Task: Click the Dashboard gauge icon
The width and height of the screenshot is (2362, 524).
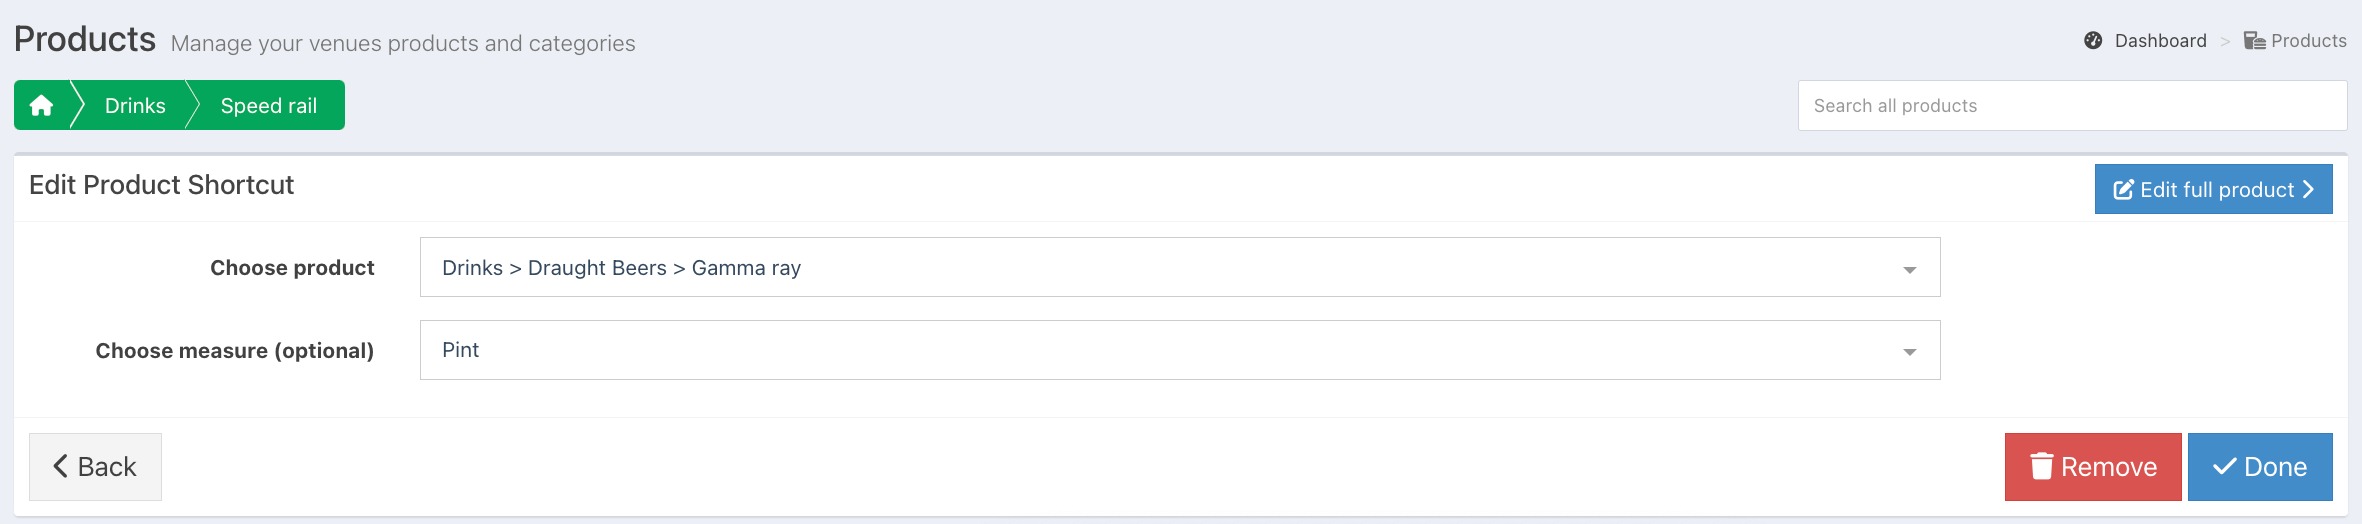Action: (x=2093, y=41)
